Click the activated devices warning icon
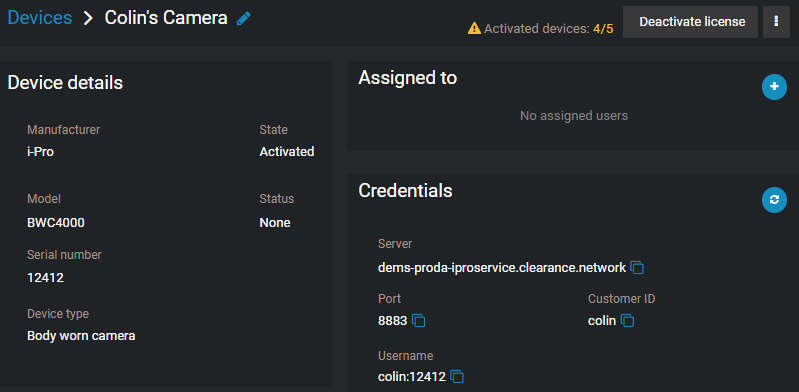This screenshot has width=799, height=392. tap(474, 29)
